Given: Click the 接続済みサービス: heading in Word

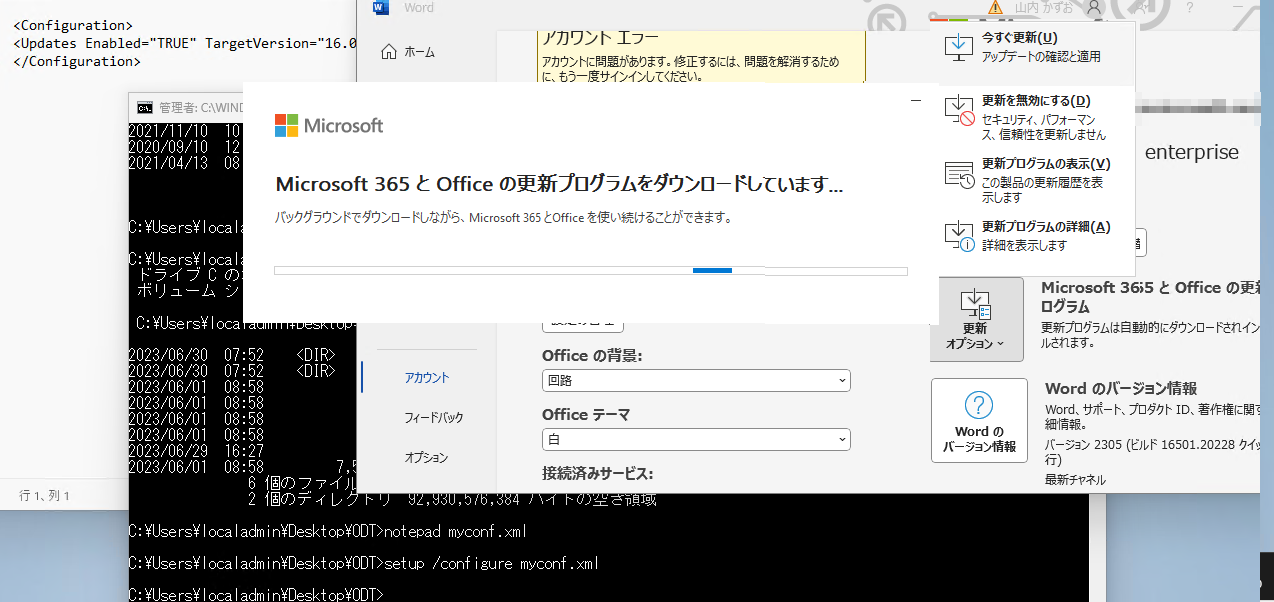Looking at the screenshot, I should coord(597,473).
